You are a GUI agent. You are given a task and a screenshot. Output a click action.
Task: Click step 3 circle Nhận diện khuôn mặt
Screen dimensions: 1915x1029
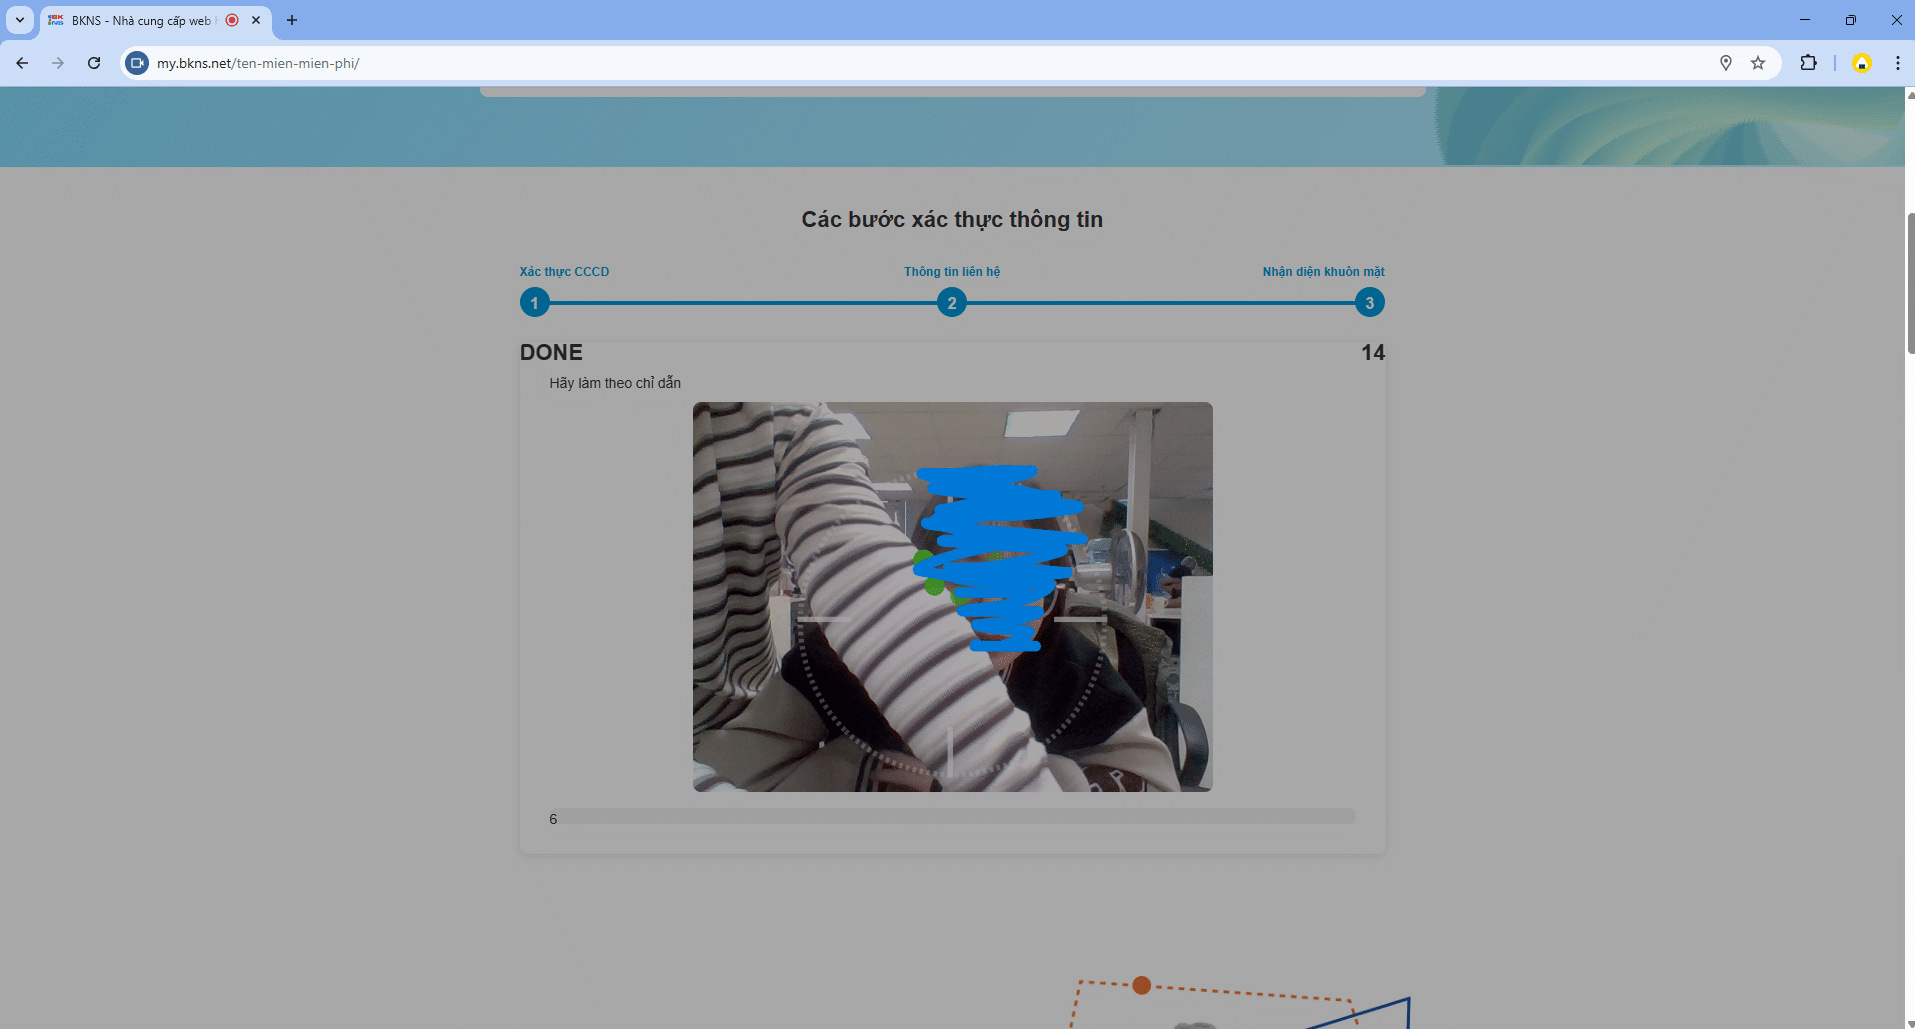tap(1369, 302)
